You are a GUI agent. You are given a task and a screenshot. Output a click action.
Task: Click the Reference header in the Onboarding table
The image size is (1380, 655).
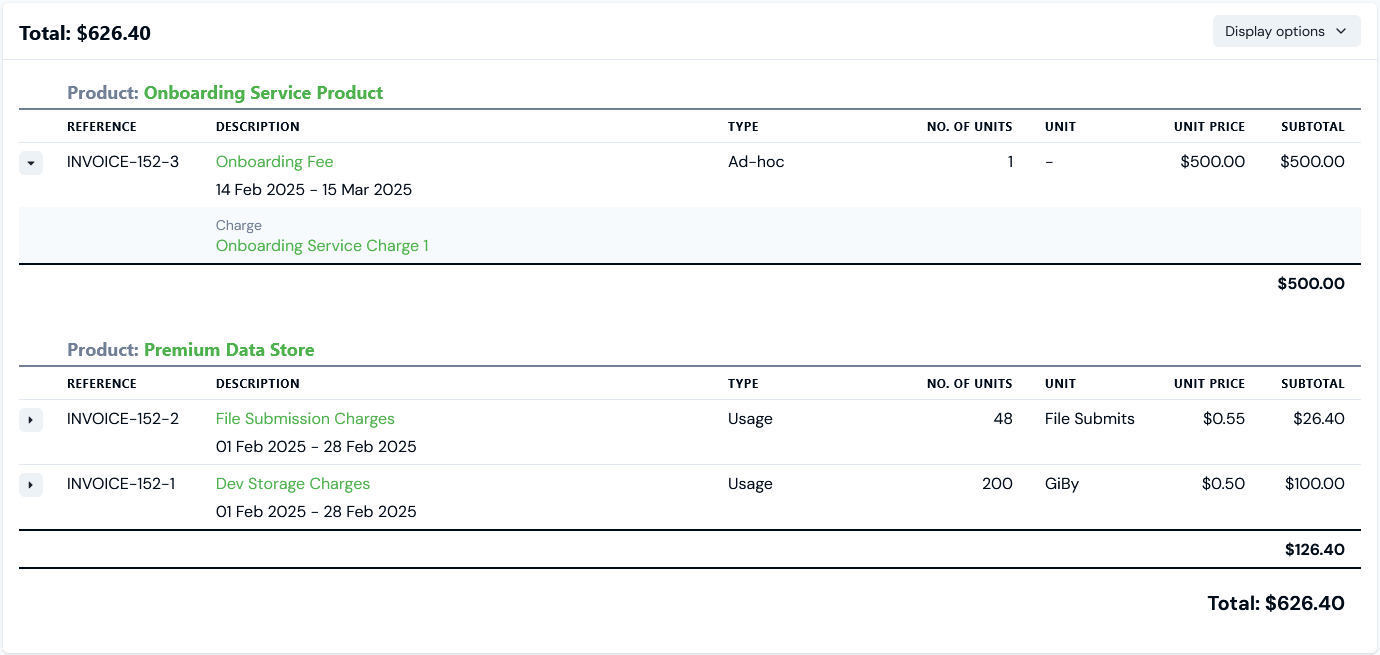click(x=102, y=127)
